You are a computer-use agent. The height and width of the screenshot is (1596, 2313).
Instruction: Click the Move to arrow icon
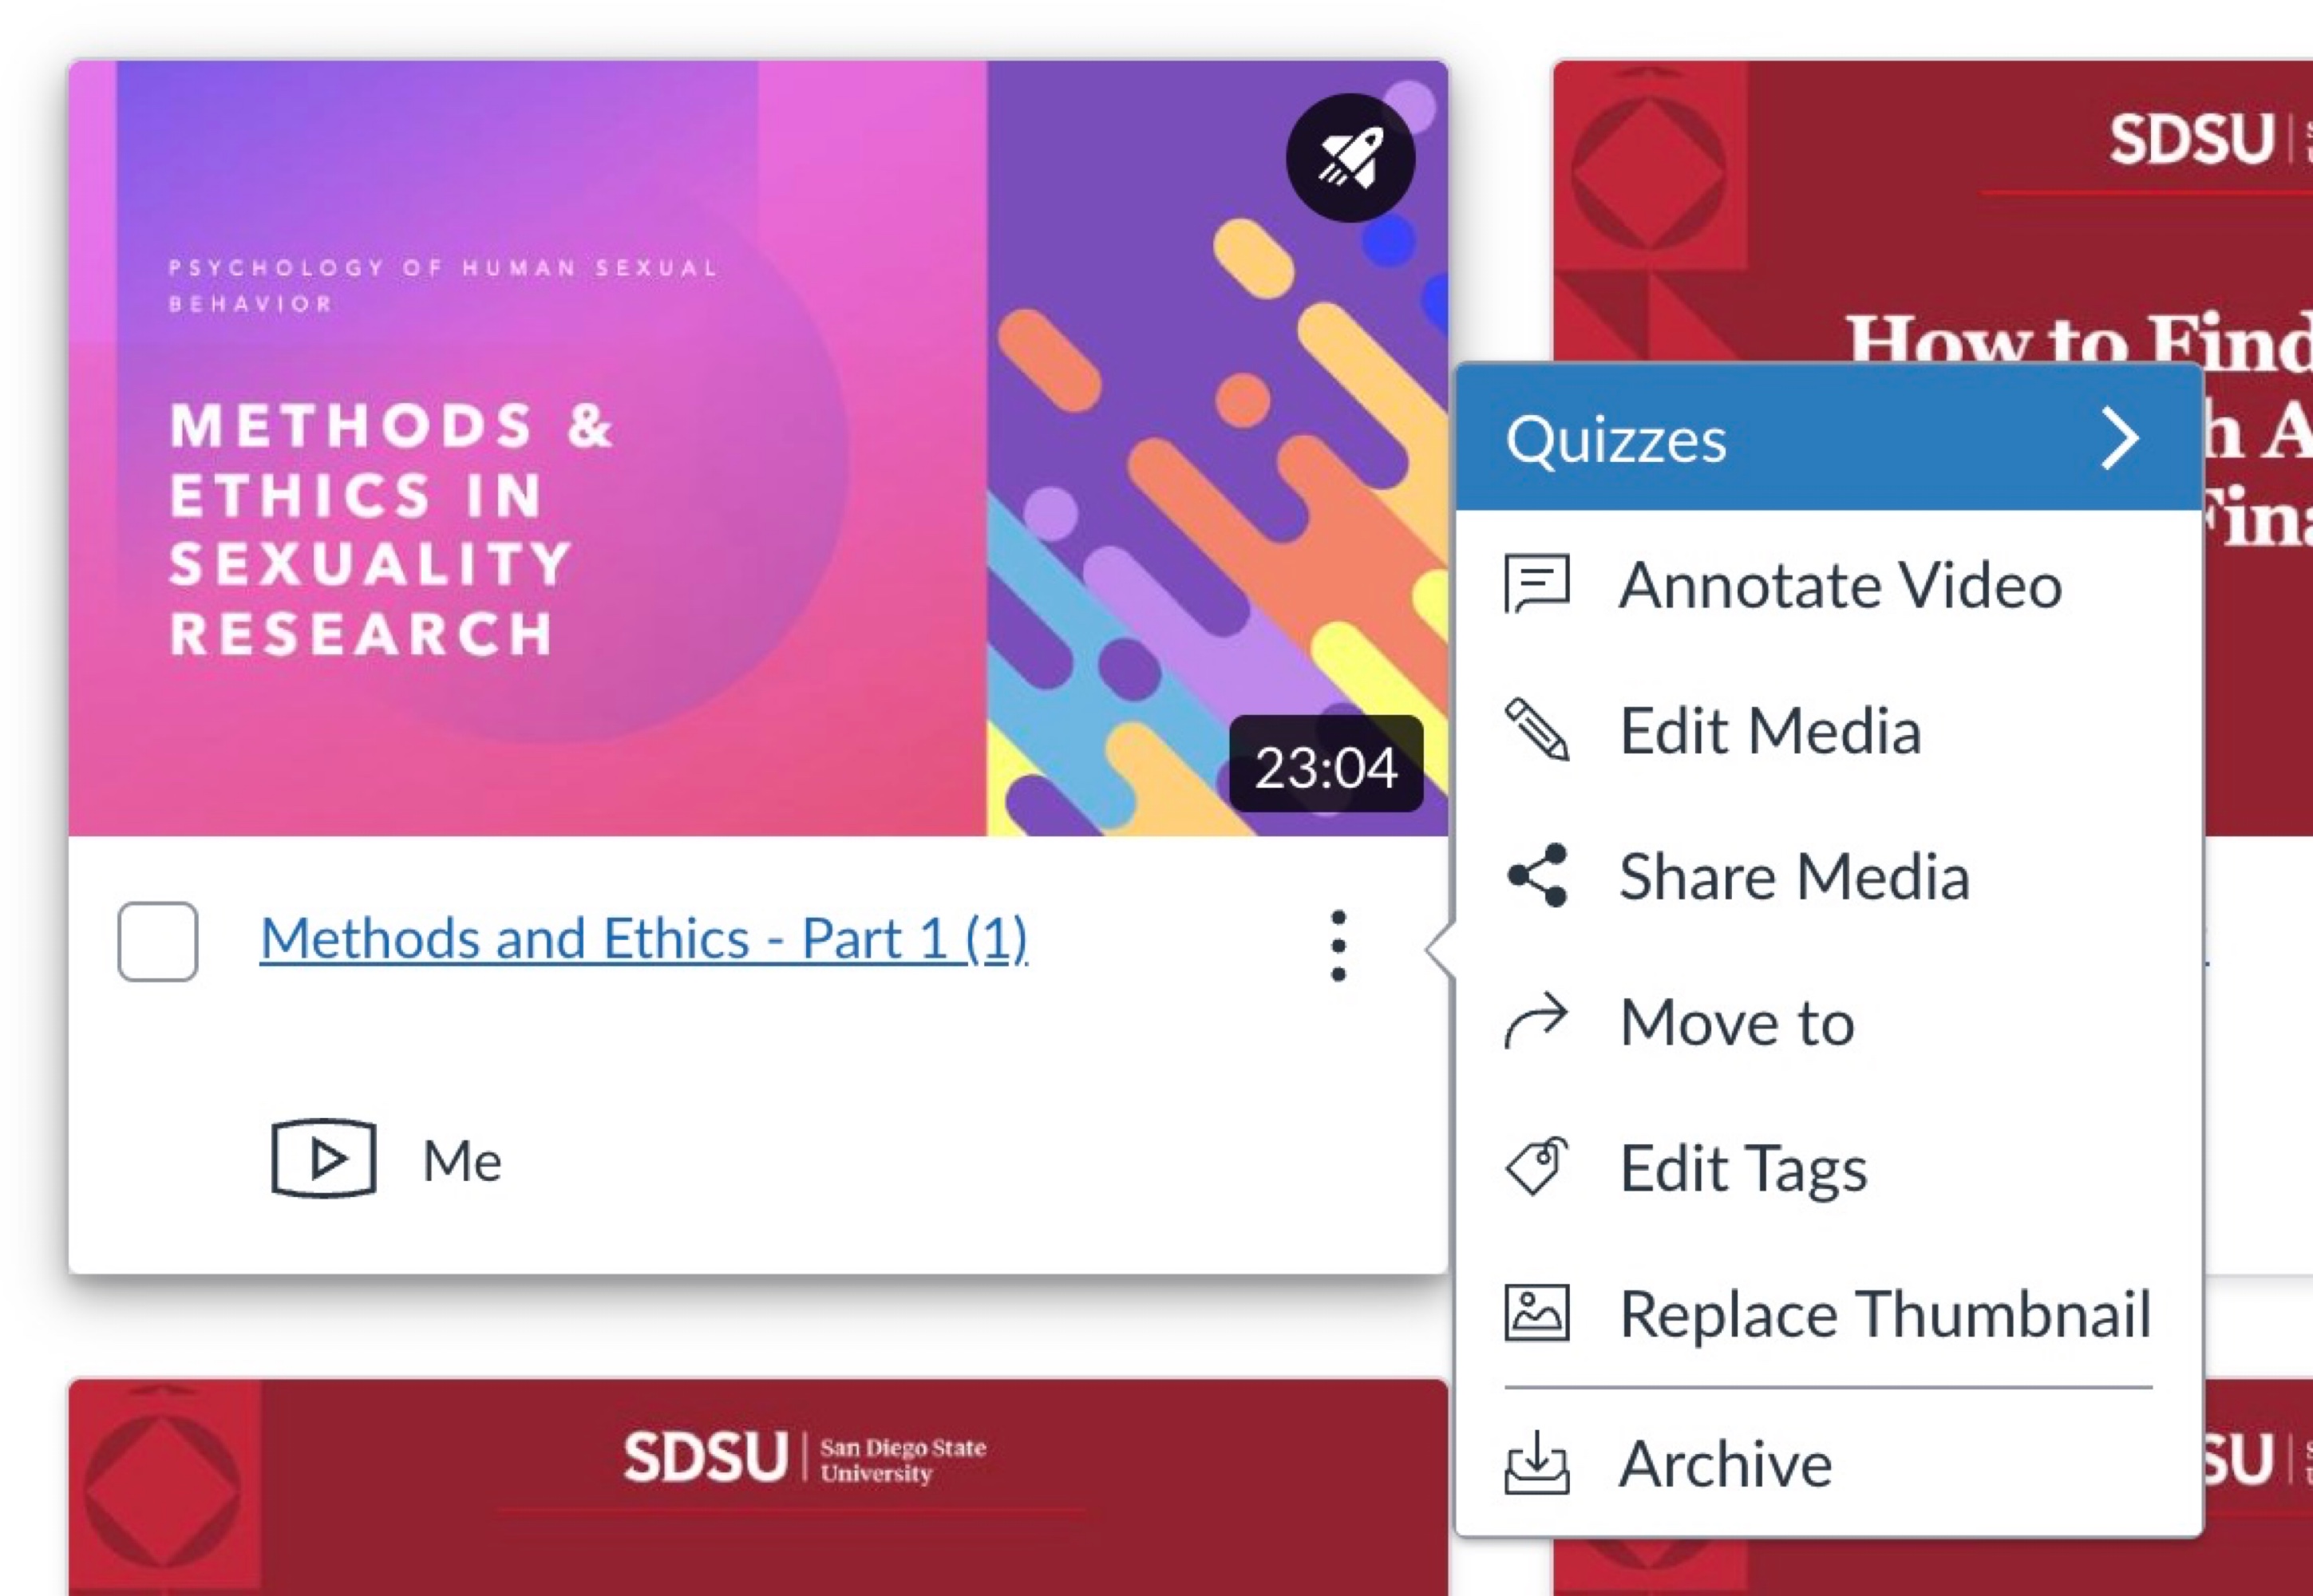point(1536,1021)
